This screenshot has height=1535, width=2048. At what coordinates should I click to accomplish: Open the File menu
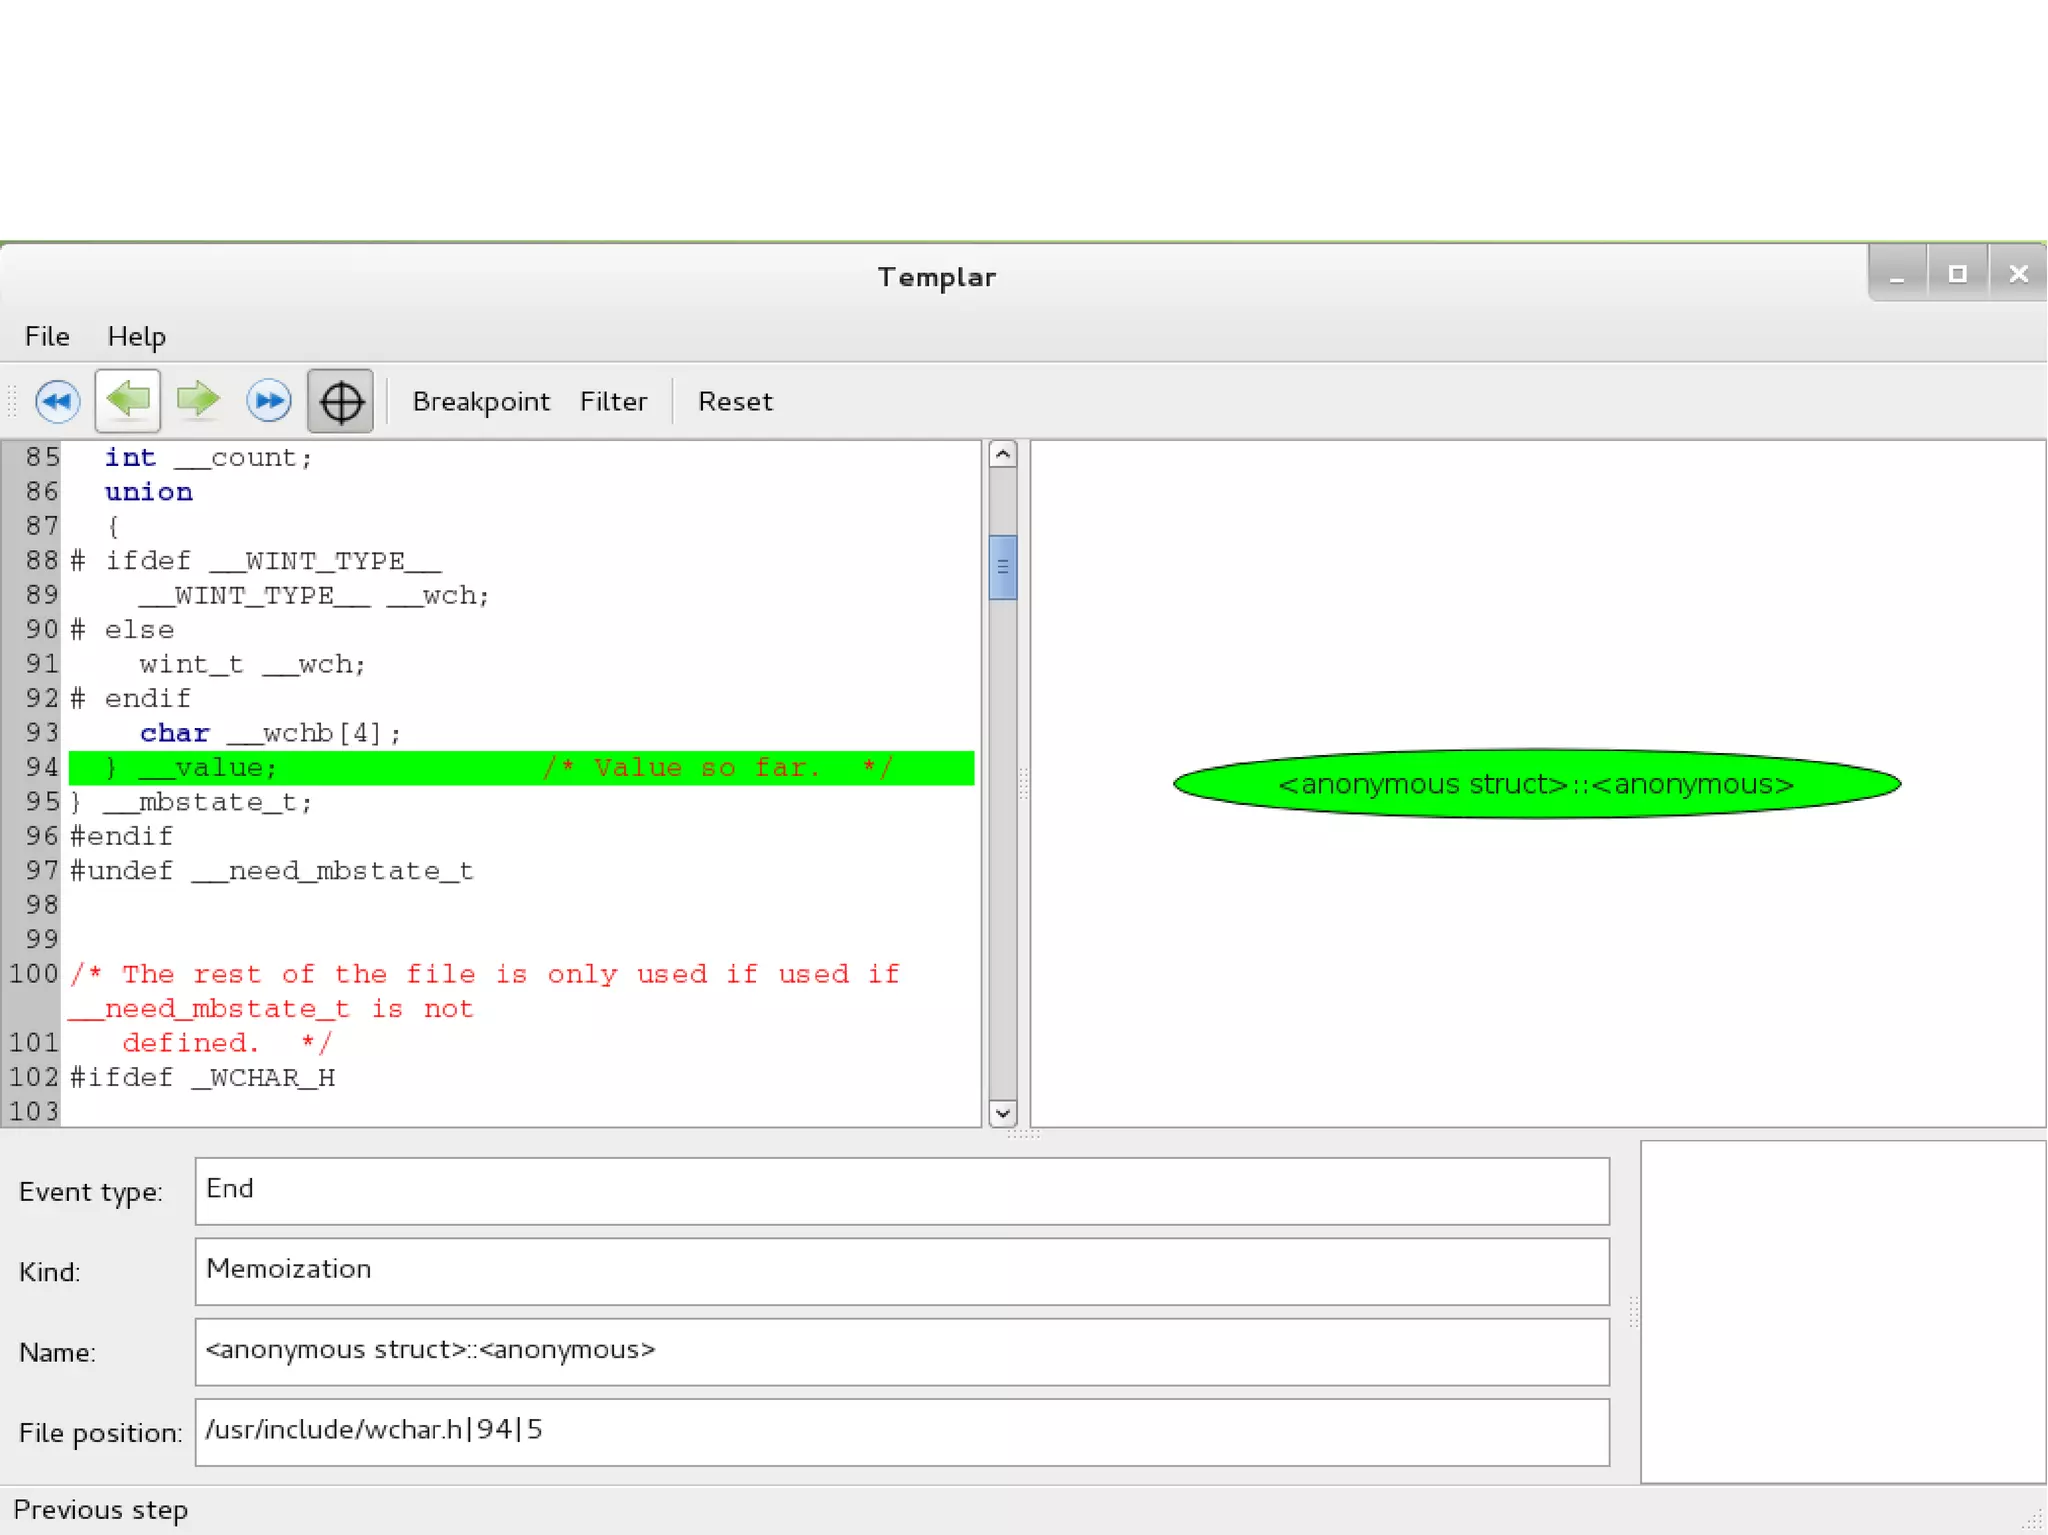pos(47,336)
